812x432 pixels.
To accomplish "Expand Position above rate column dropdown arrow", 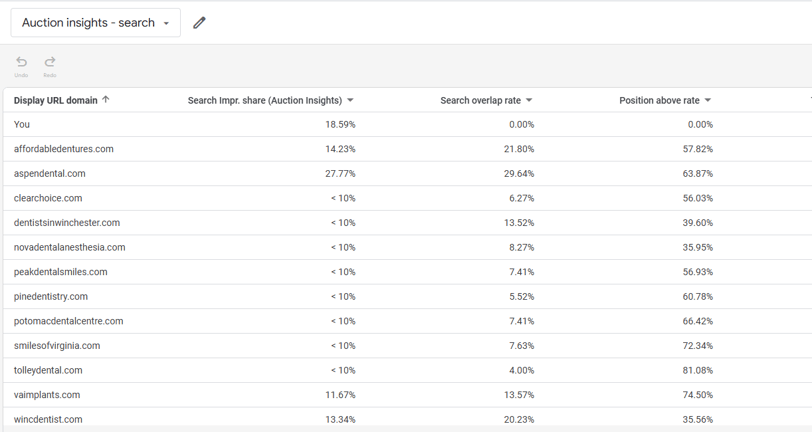I will point(708,100).
